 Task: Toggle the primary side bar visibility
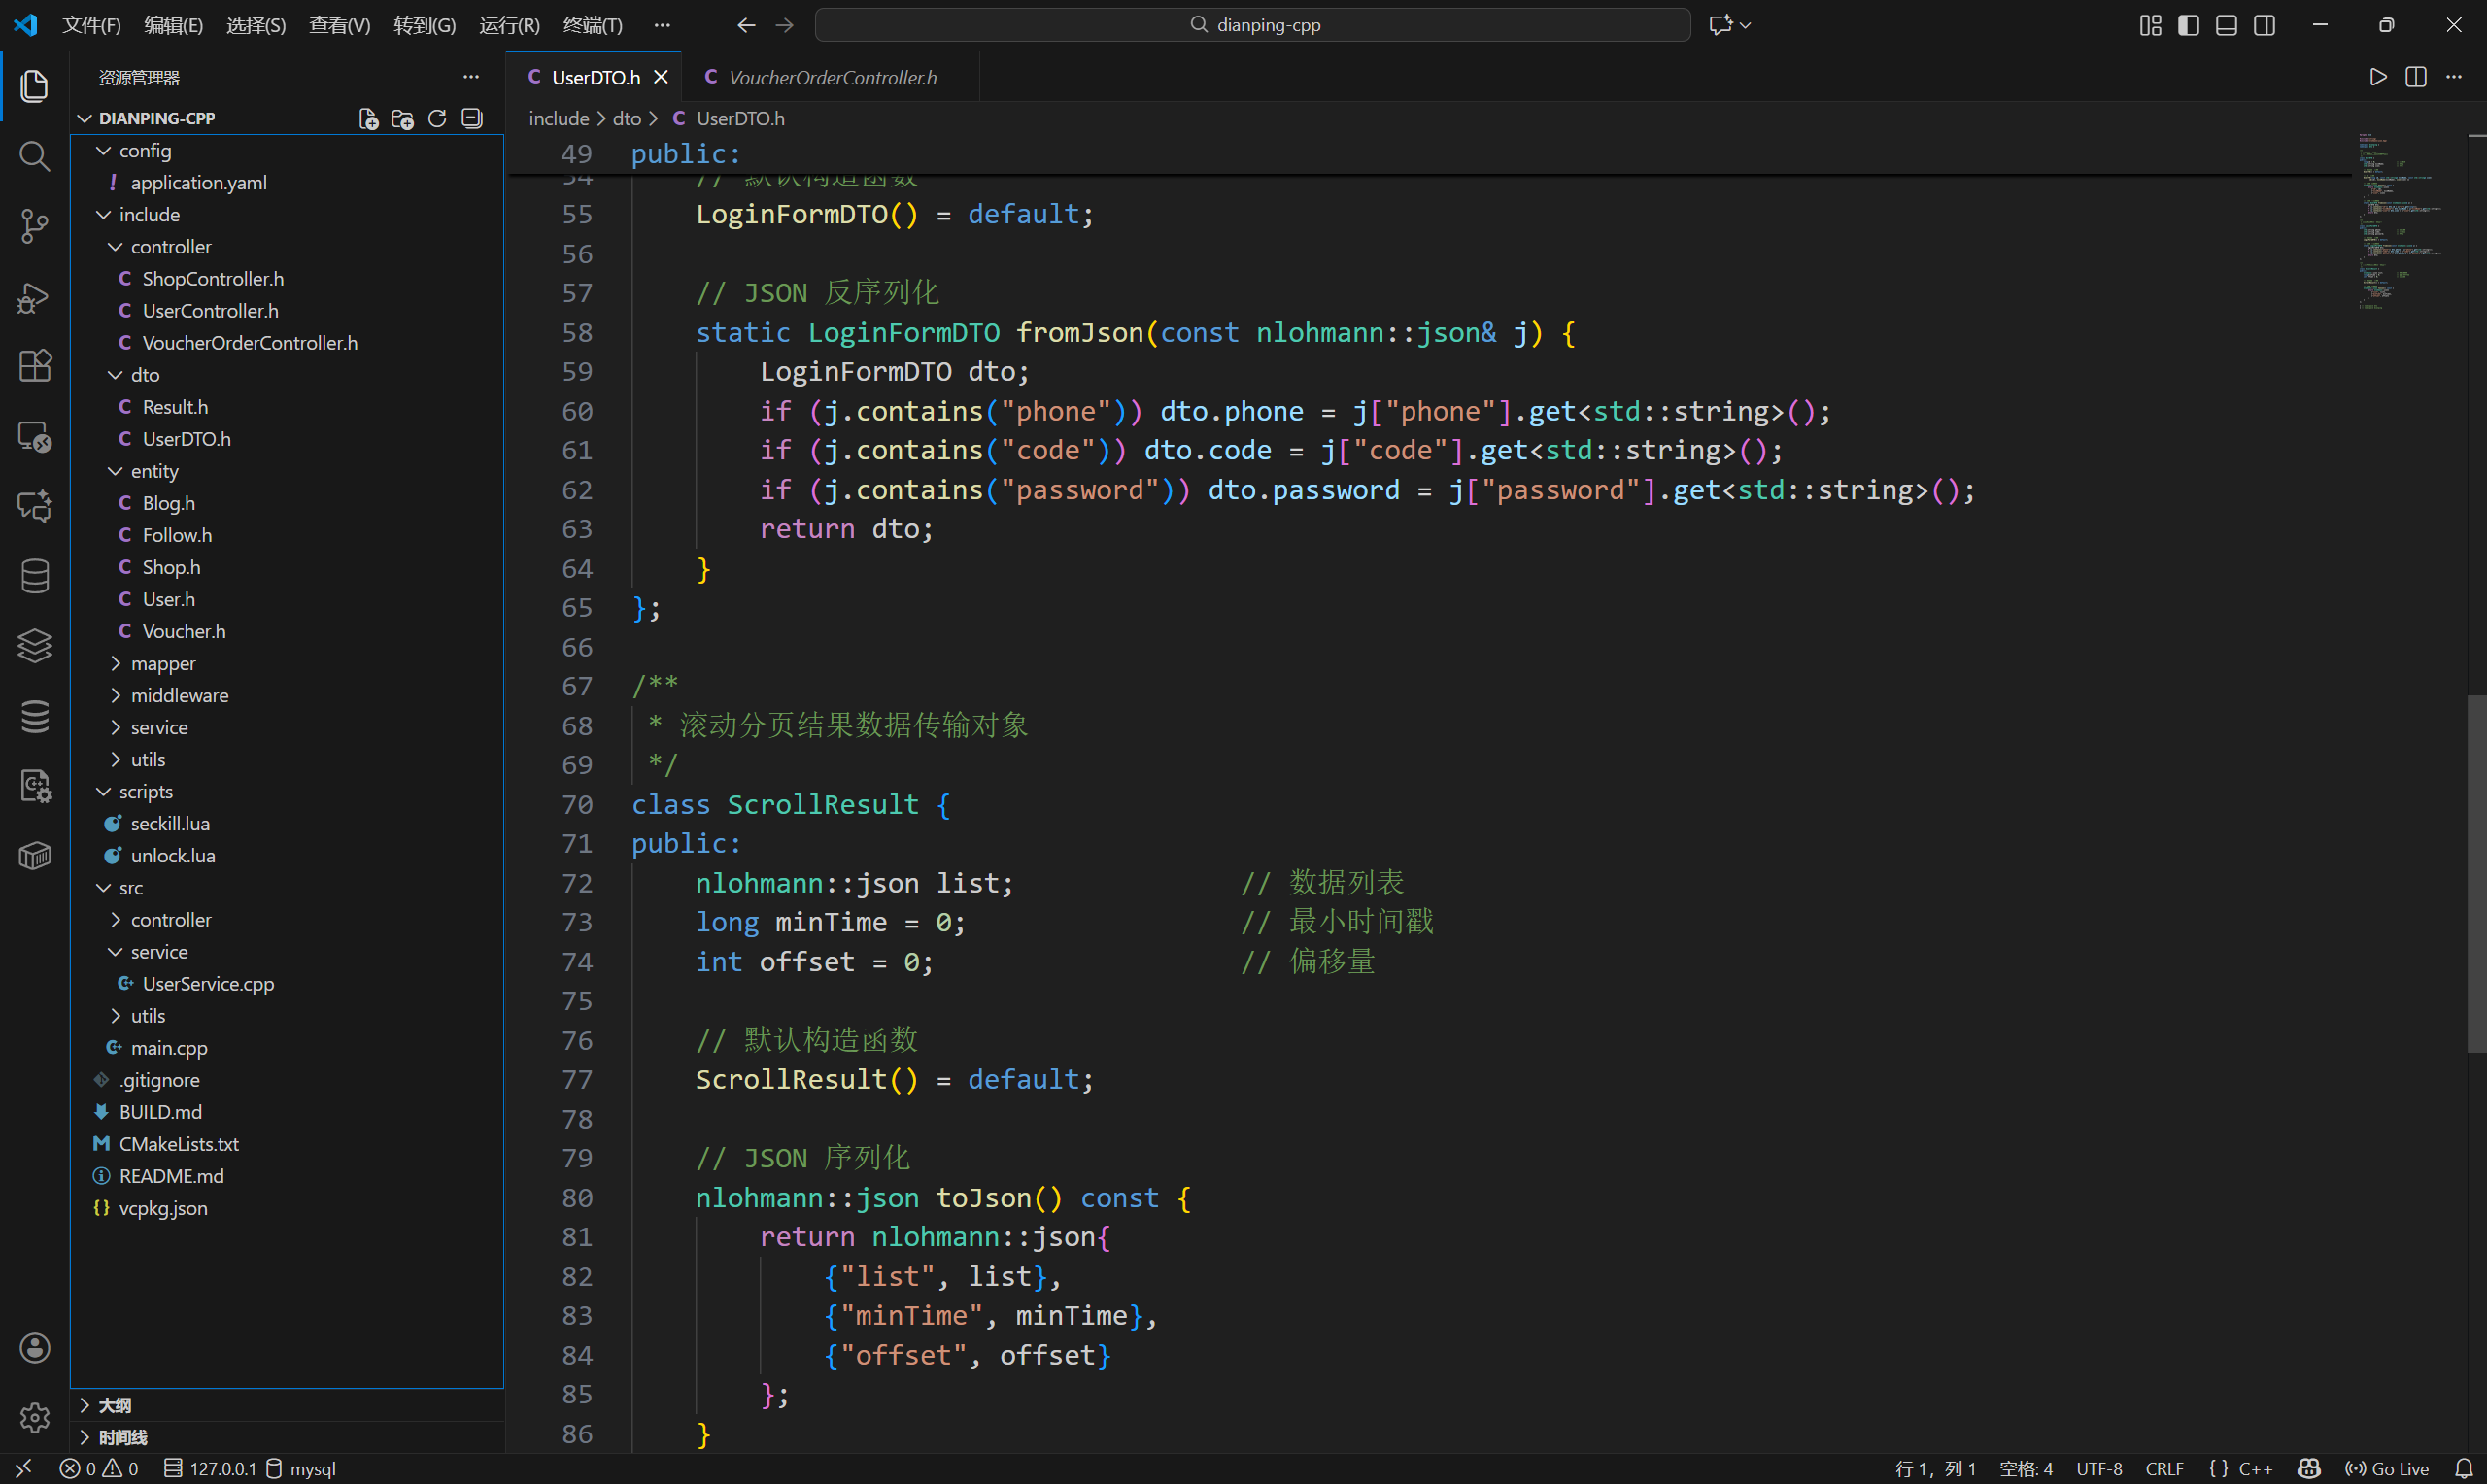pos(2188,25)
